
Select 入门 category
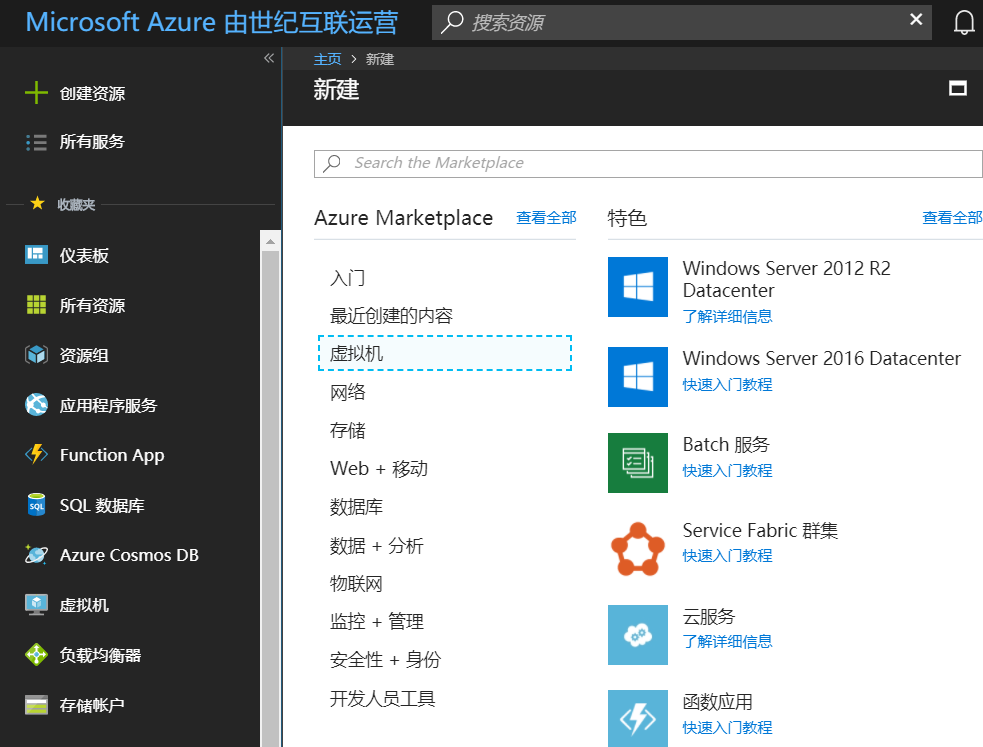click(x=347, y=278)
